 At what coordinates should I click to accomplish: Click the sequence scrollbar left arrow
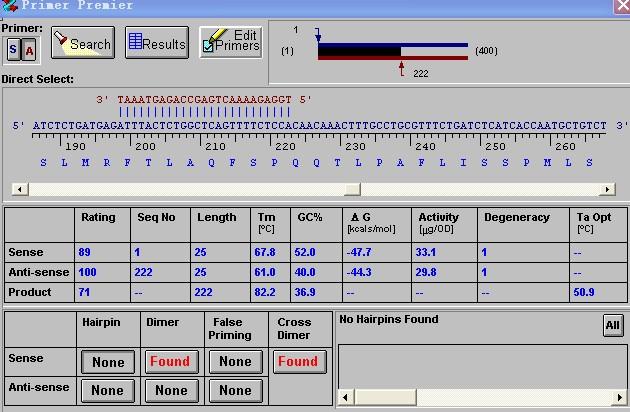coord(20,189)
